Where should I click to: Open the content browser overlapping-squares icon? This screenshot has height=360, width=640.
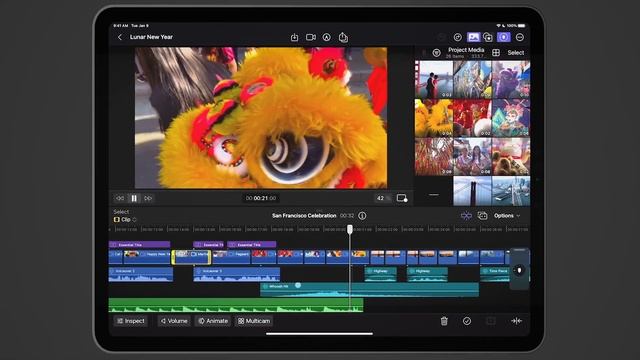coord(488,37)
